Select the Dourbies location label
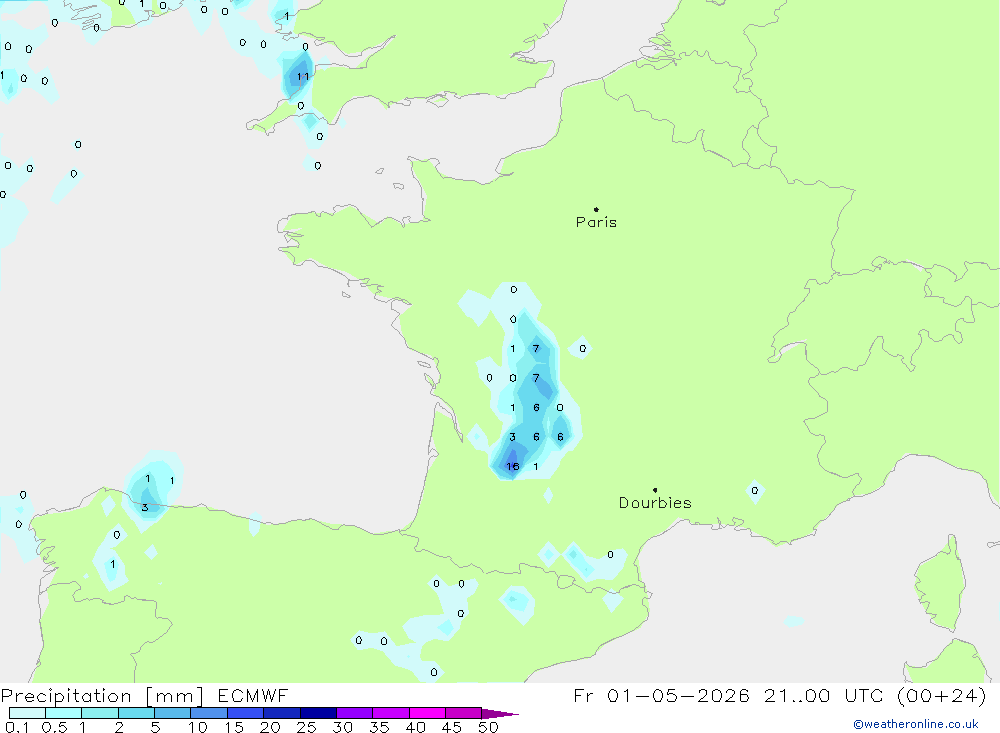Image resolution: width=1000 pixels, height=733 pixels. pyautogui.click(x=655, y=503)
